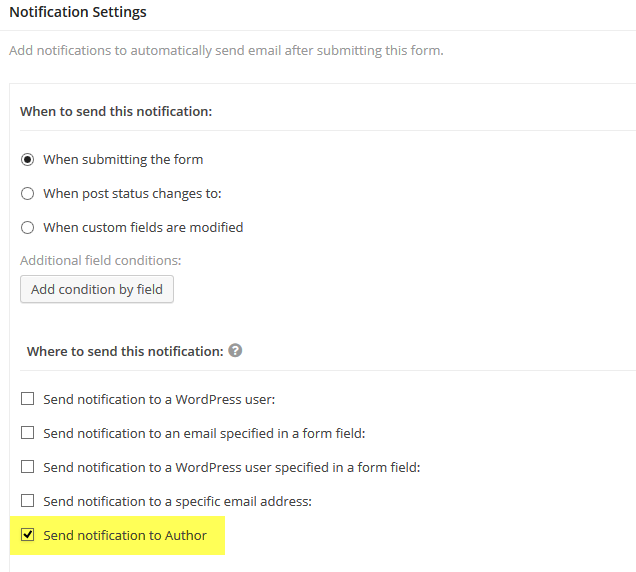The image size is (636, 572).
Task: Click the Send notification to a WordPress user label
Action: coord(159,400)
